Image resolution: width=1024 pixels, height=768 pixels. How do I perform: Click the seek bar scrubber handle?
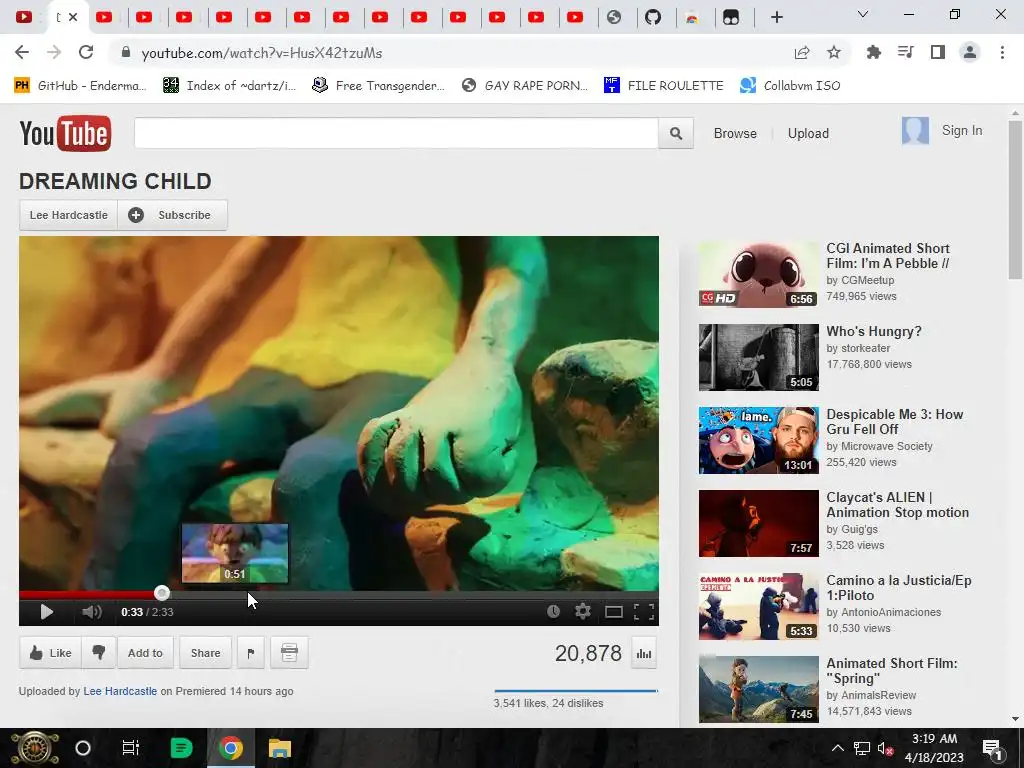click(x=162, y=593)
